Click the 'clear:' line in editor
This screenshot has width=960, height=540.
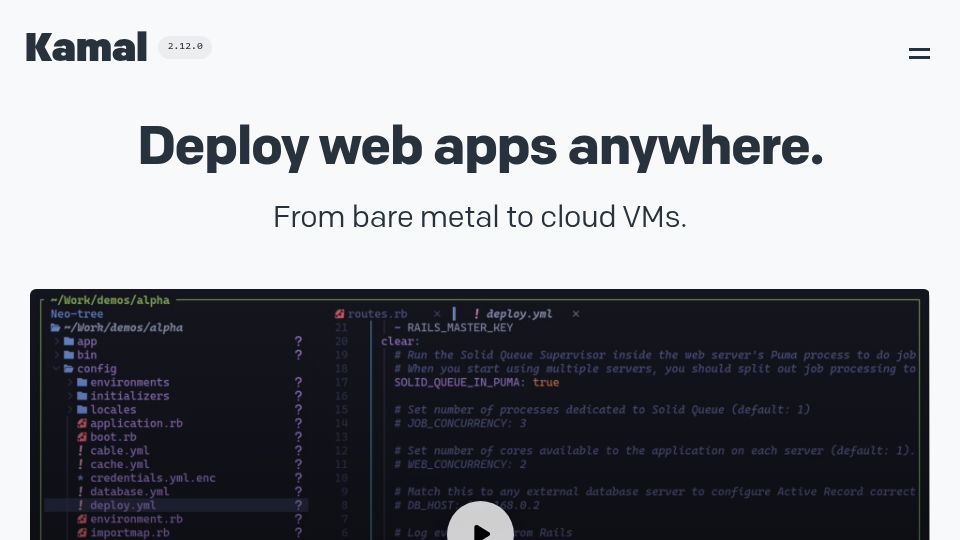tap(400, 342)
